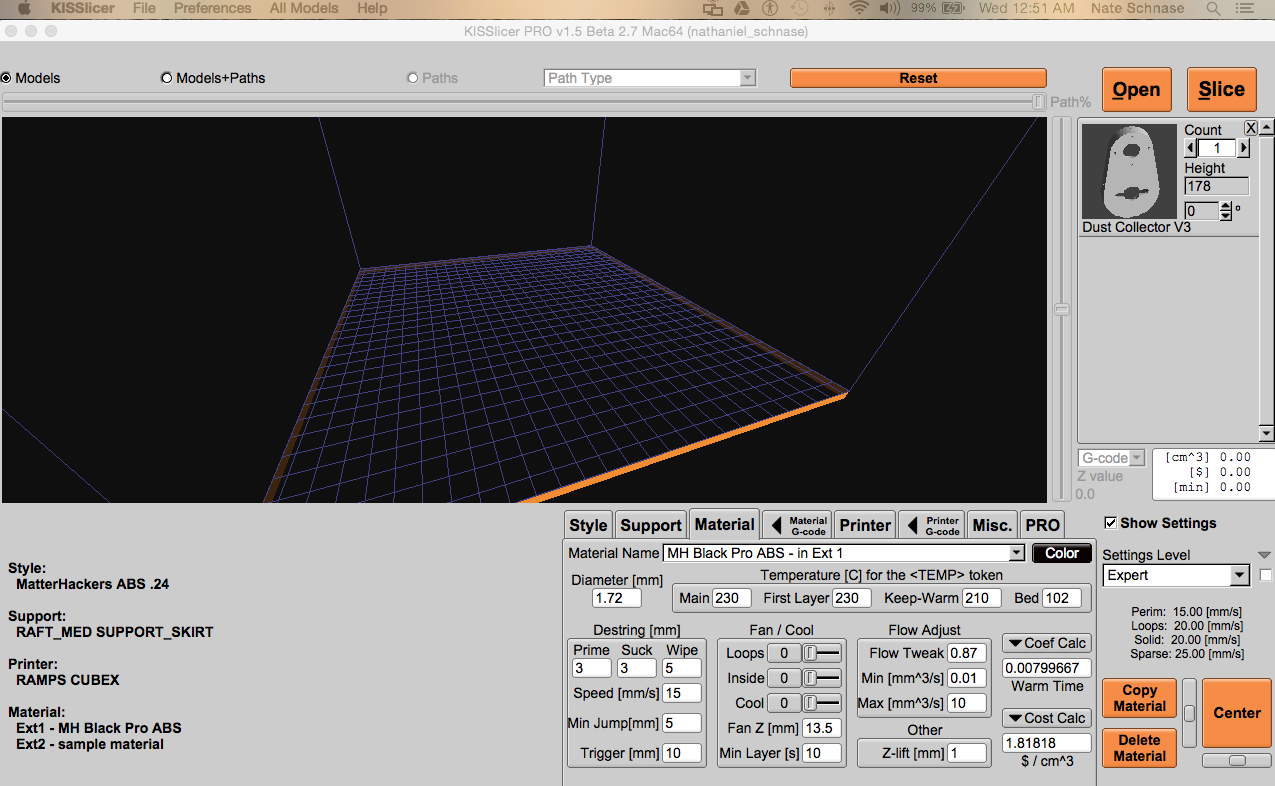Screen dimensions: 1275x786
Task: Adjust the Cool fan slider
Action: tap(821, 703)
